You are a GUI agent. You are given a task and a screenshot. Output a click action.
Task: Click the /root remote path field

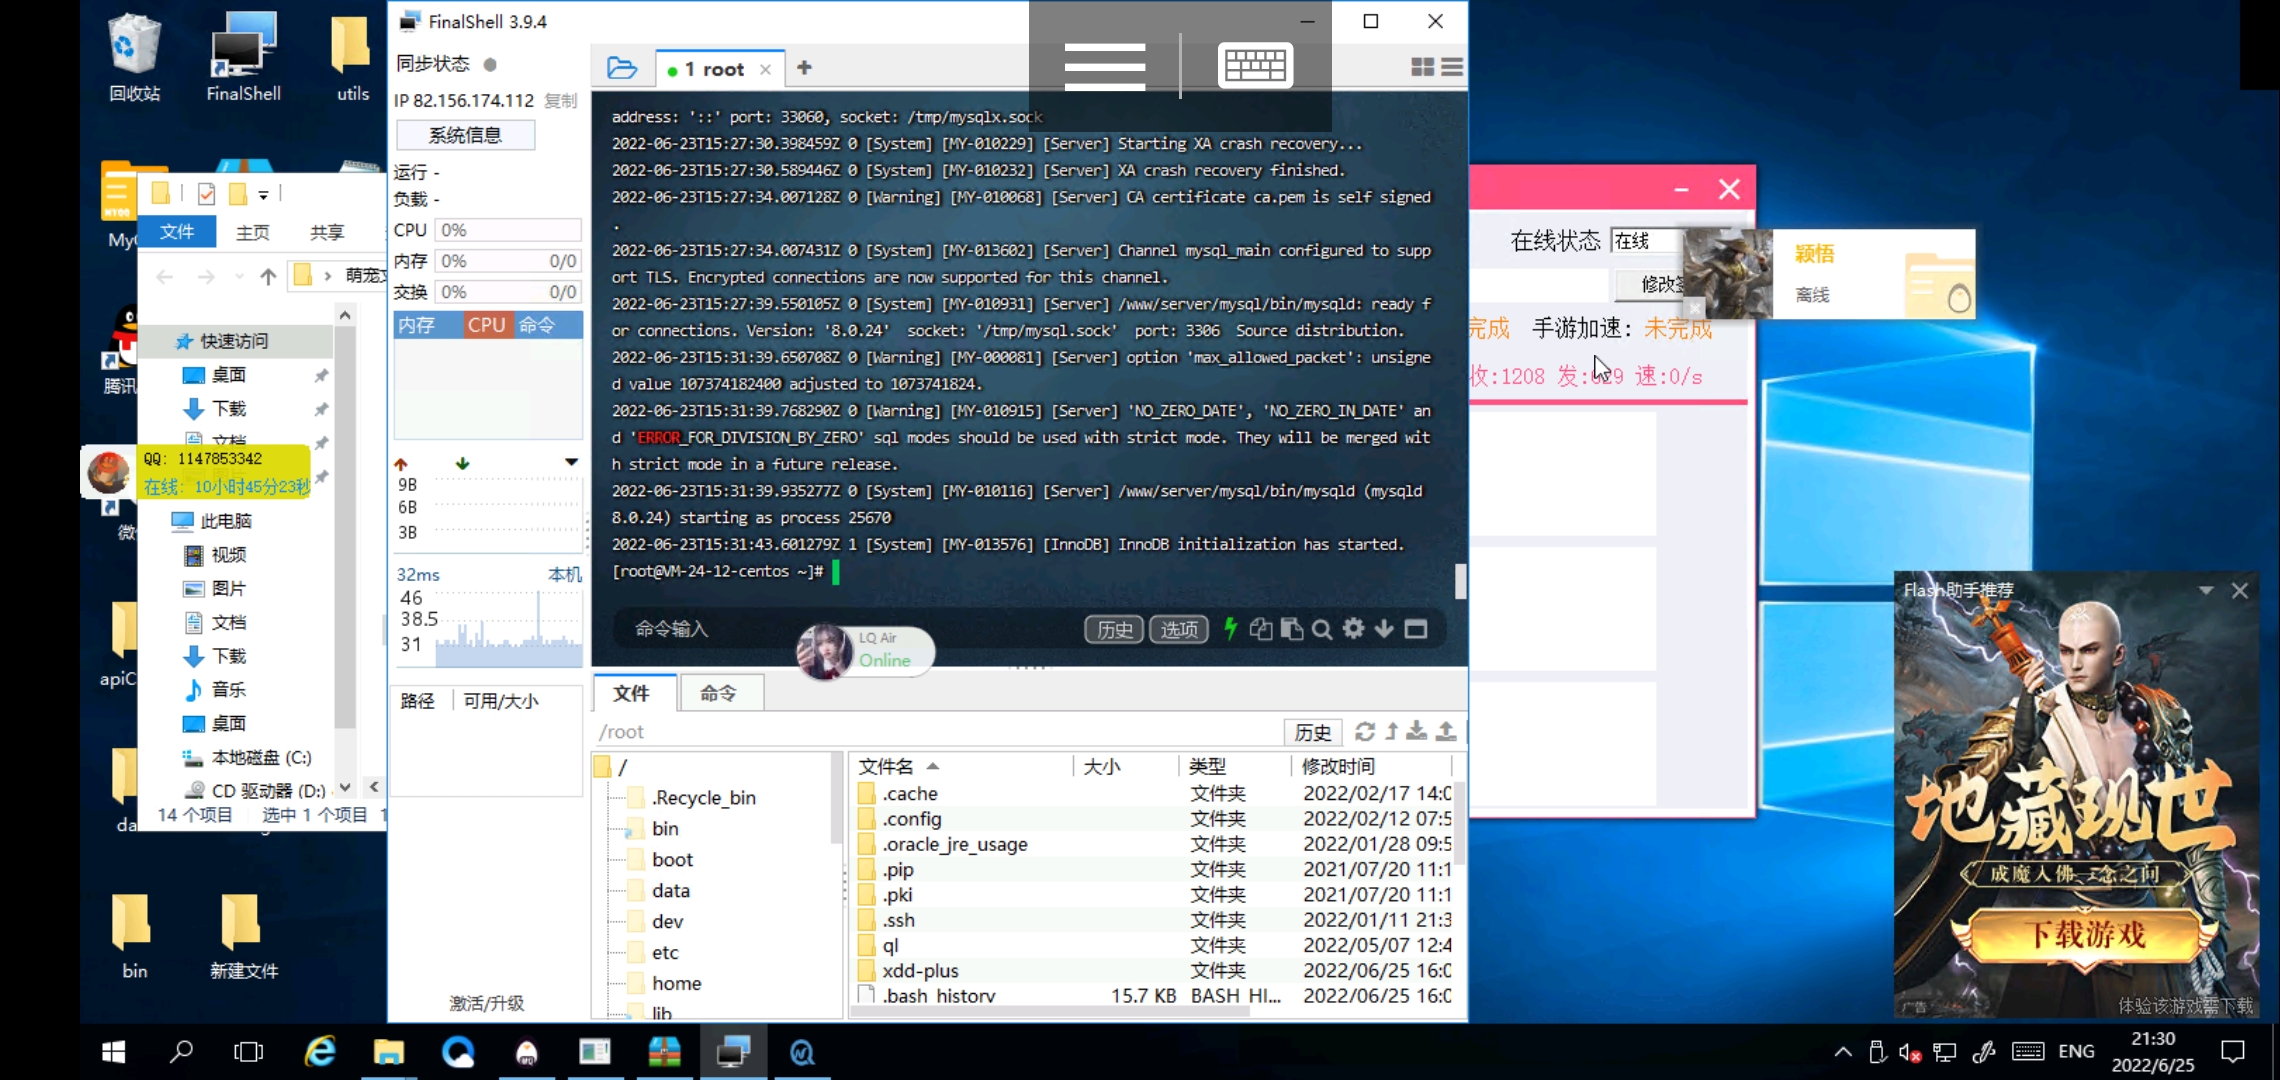(x=938, y=732)
